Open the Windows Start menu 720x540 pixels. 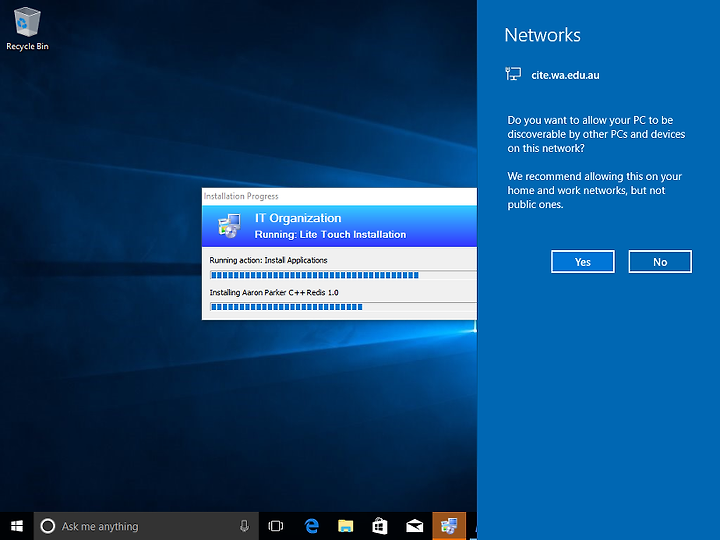(x=17, y=526)
